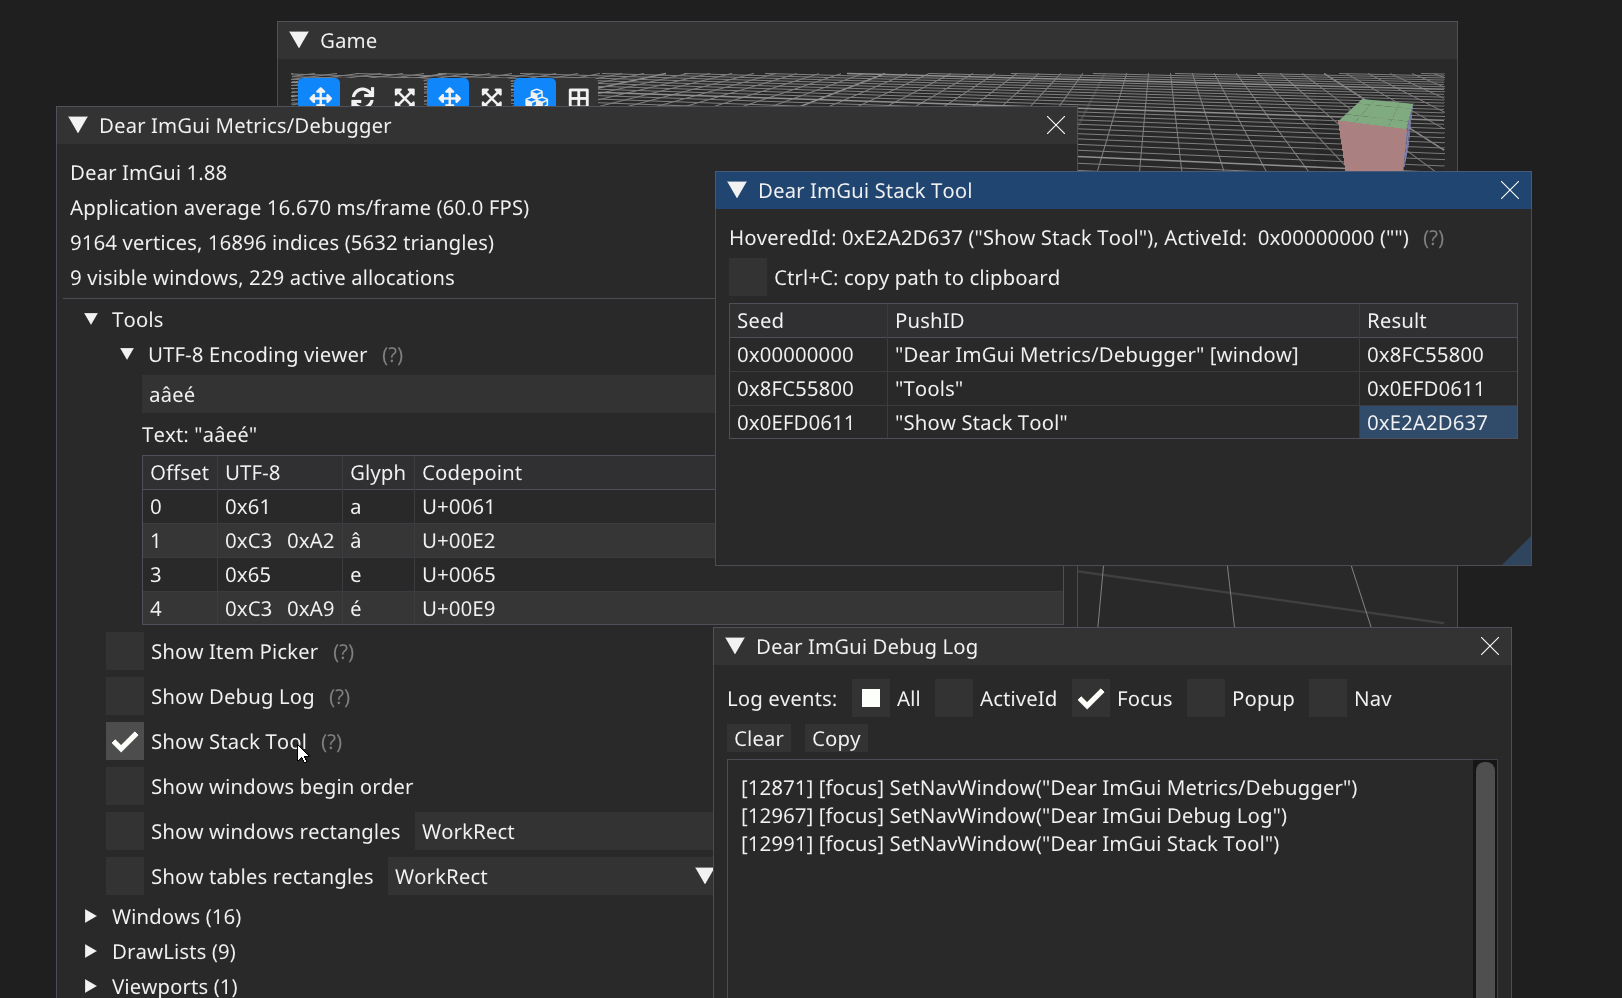Click the Stack Tool window resize grip
The image size is (1622, 998).
click(x=1519, y=553)
